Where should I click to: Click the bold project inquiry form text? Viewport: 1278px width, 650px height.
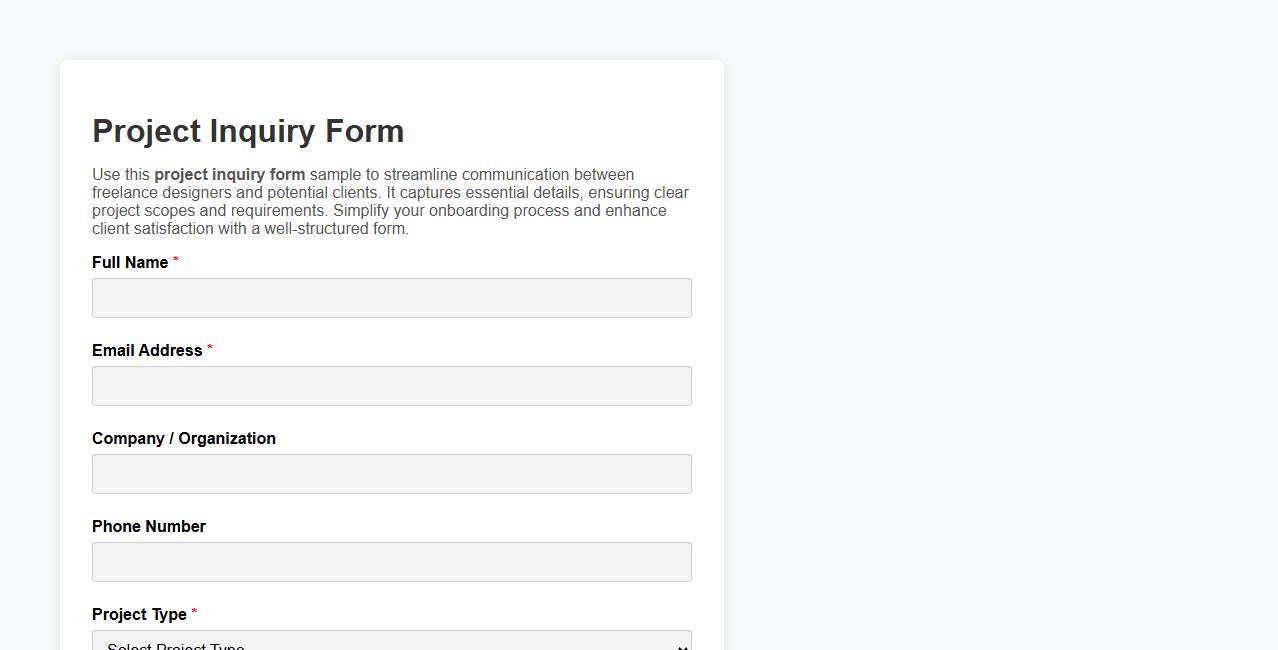228,174
